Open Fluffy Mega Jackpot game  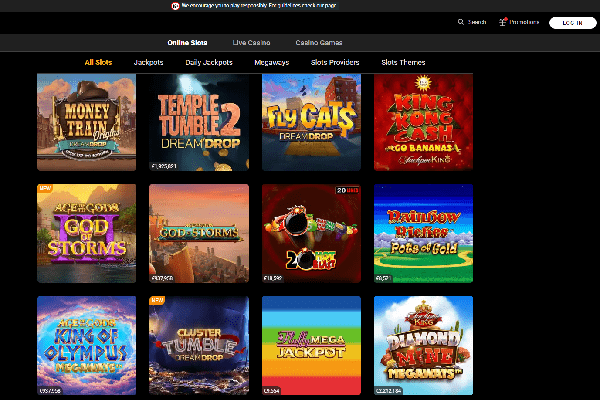pos(311,345)
